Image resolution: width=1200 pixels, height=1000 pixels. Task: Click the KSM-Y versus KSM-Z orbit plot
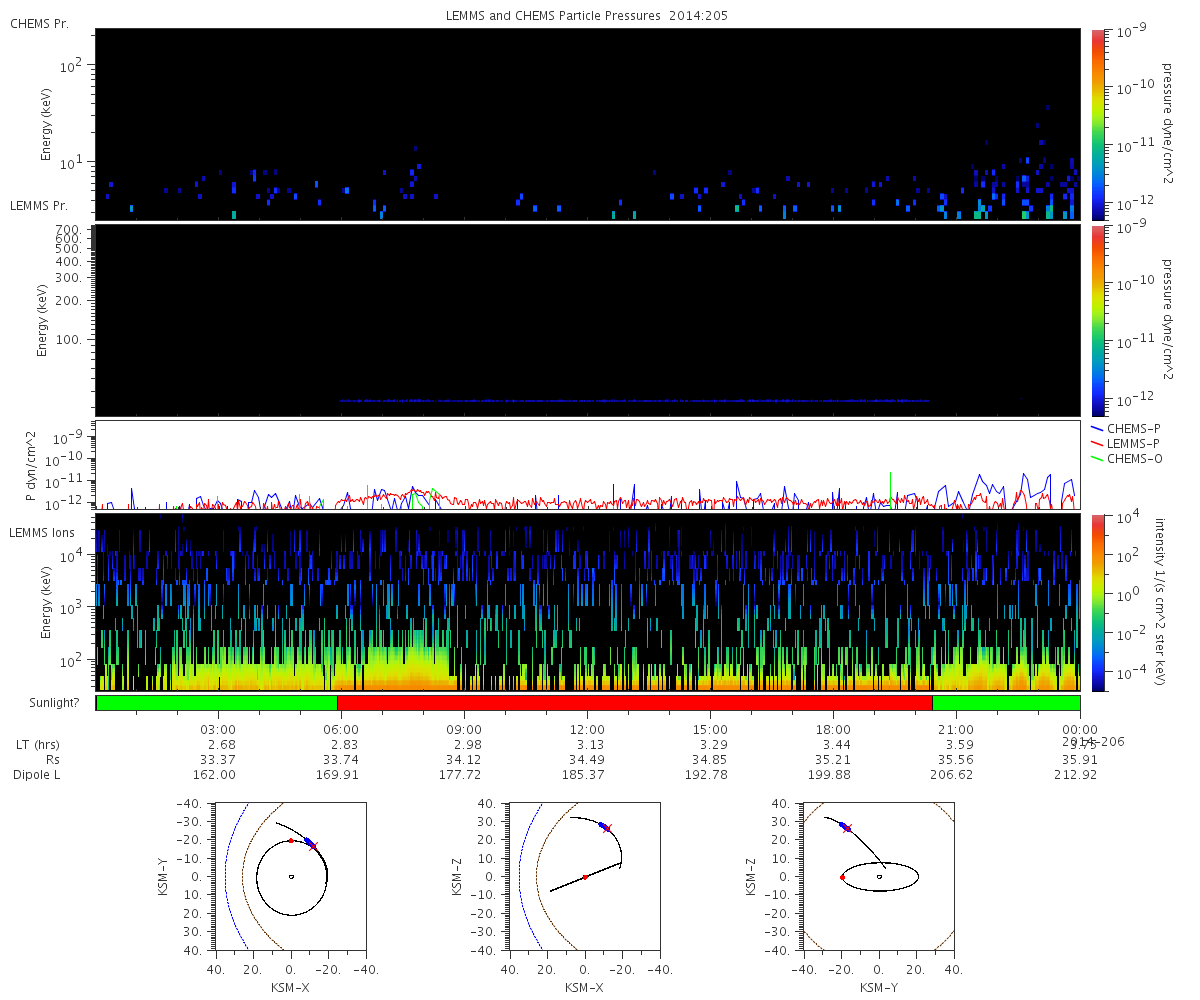coord(879,876)
